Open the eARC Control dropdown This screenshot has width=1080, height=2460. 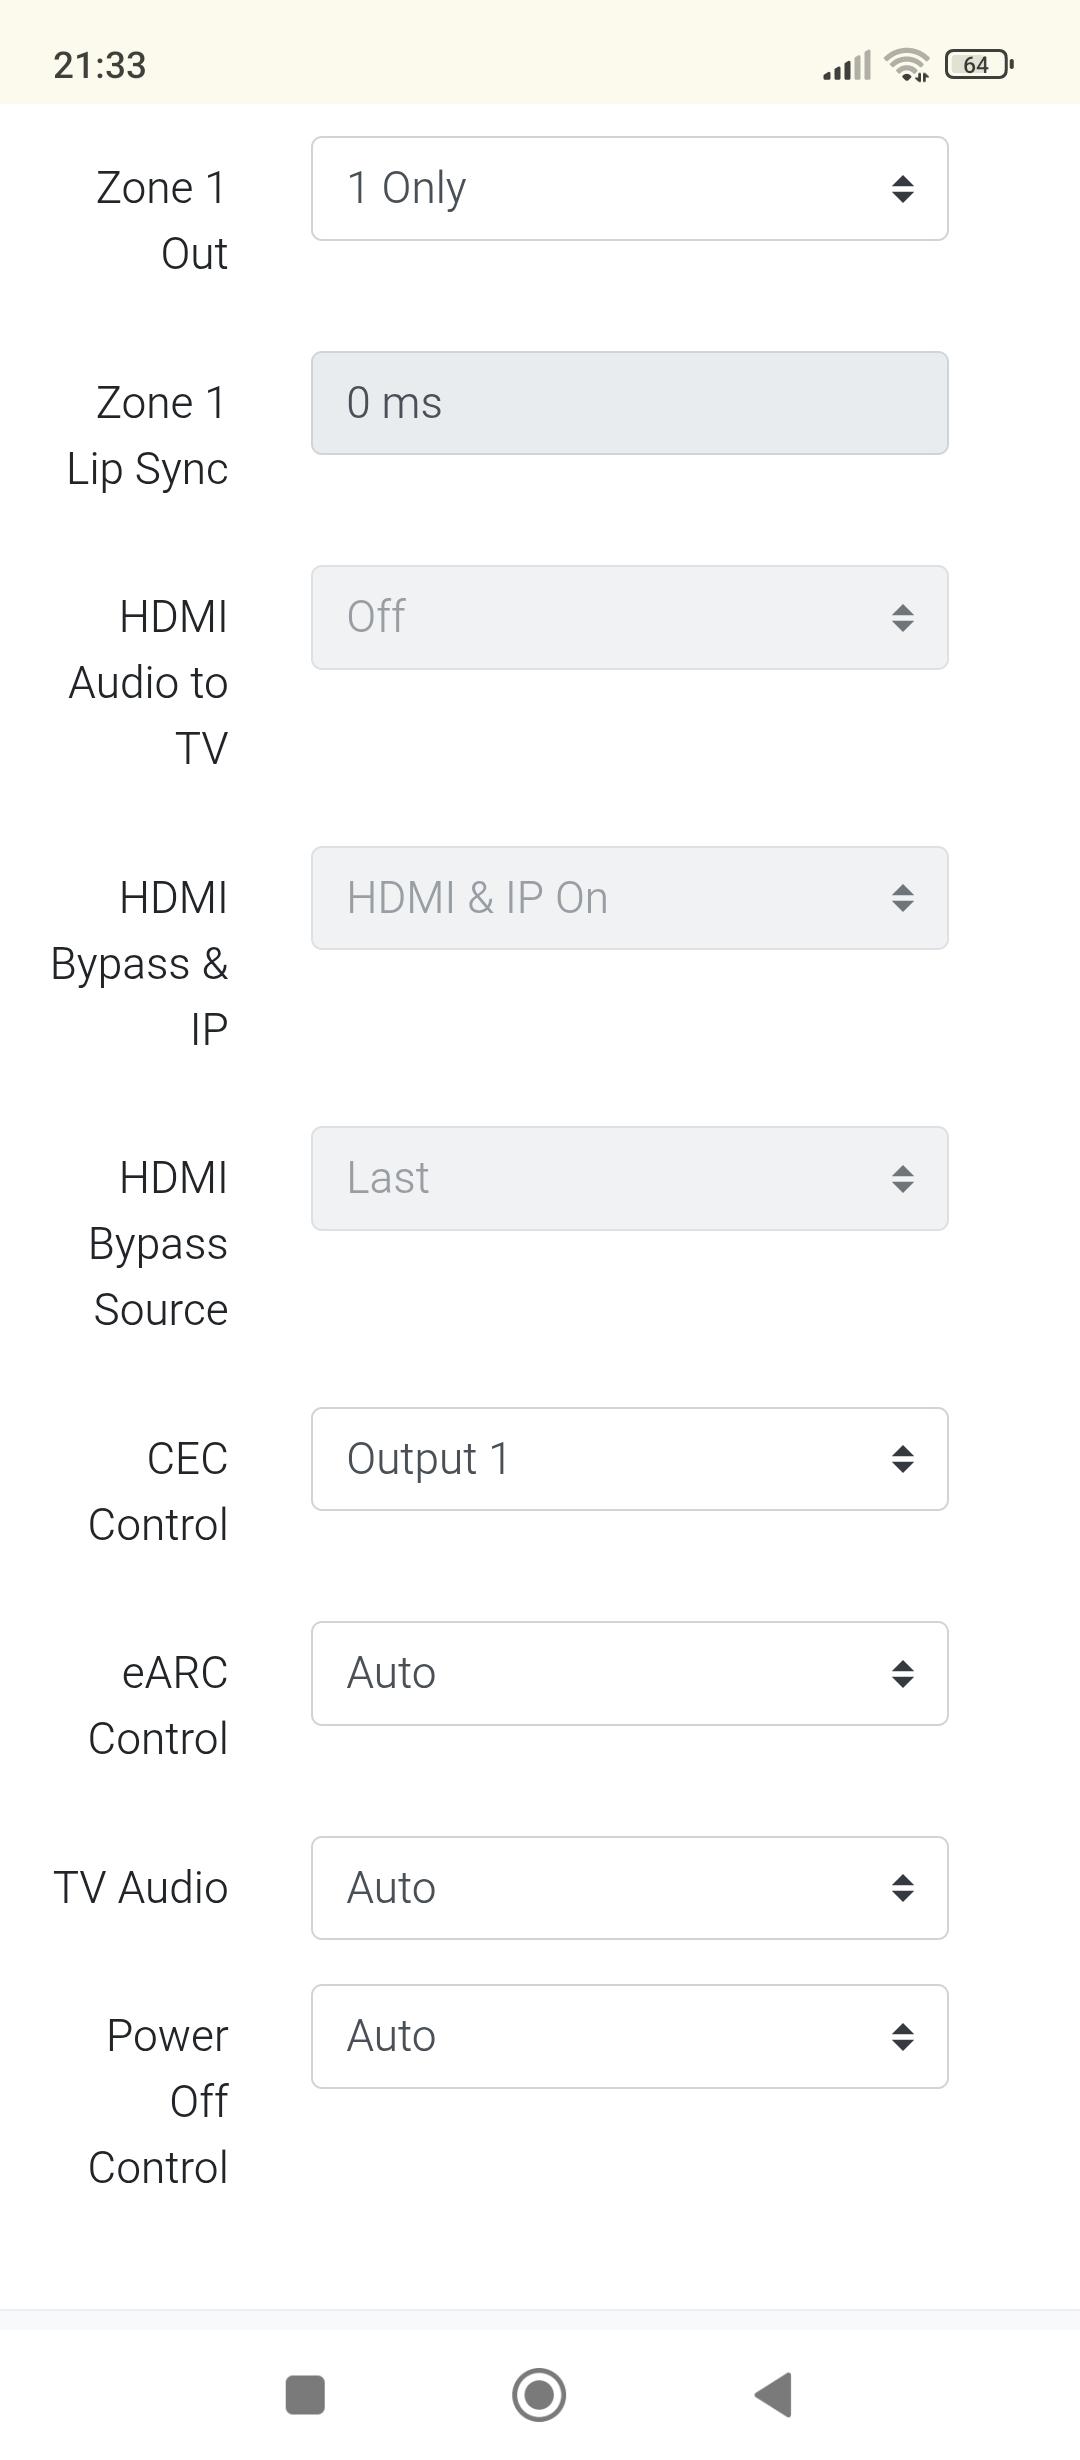click(630, 1674)
